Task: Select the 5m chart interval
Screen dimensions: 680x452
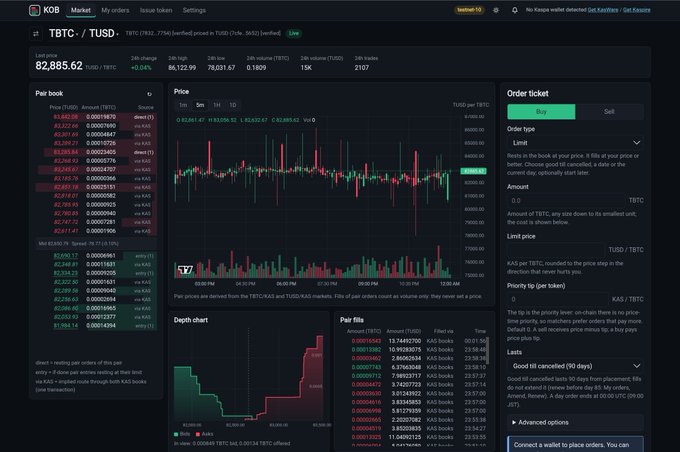Action: [x=199, y=105]
